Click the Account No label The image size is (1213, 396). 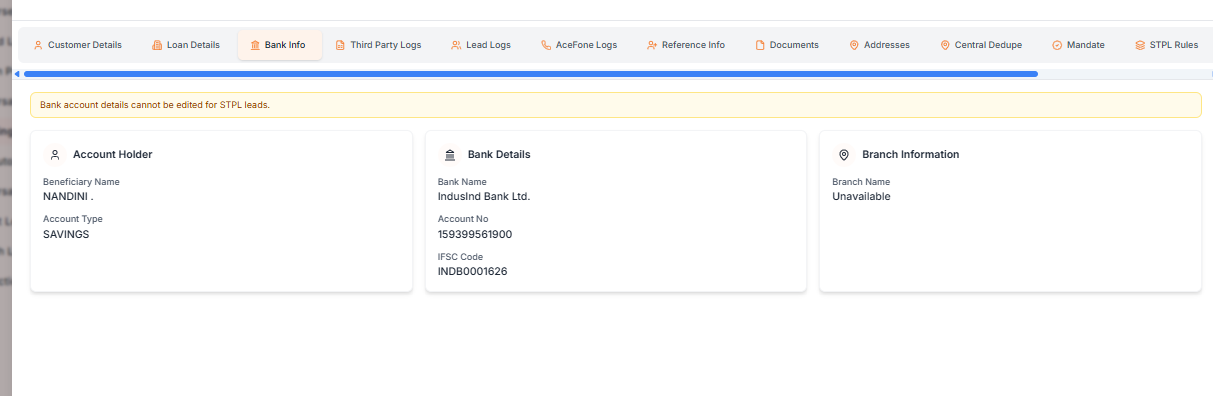tap(463, 219)
